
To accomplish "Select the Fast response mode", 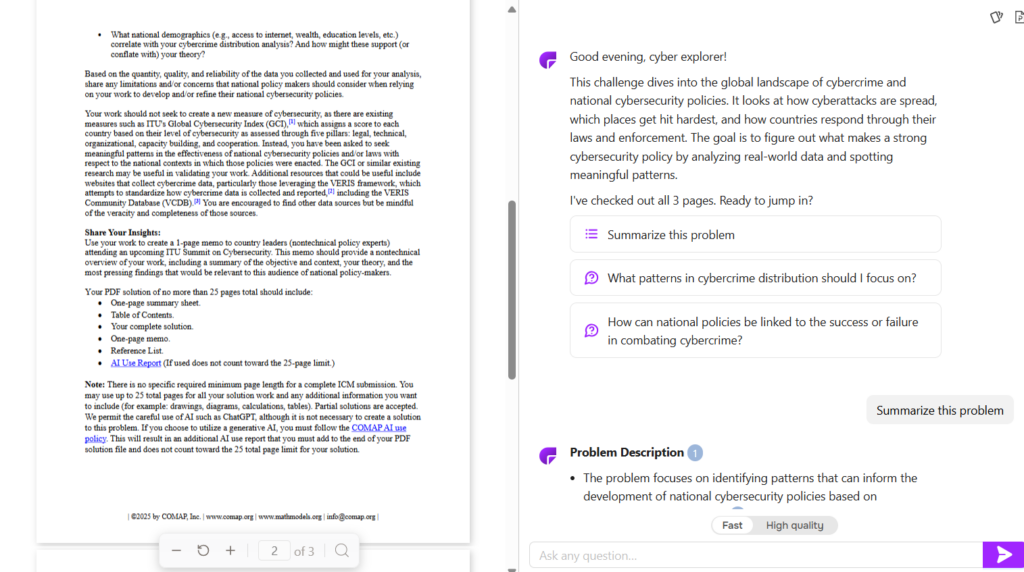I will coord(732,525).
